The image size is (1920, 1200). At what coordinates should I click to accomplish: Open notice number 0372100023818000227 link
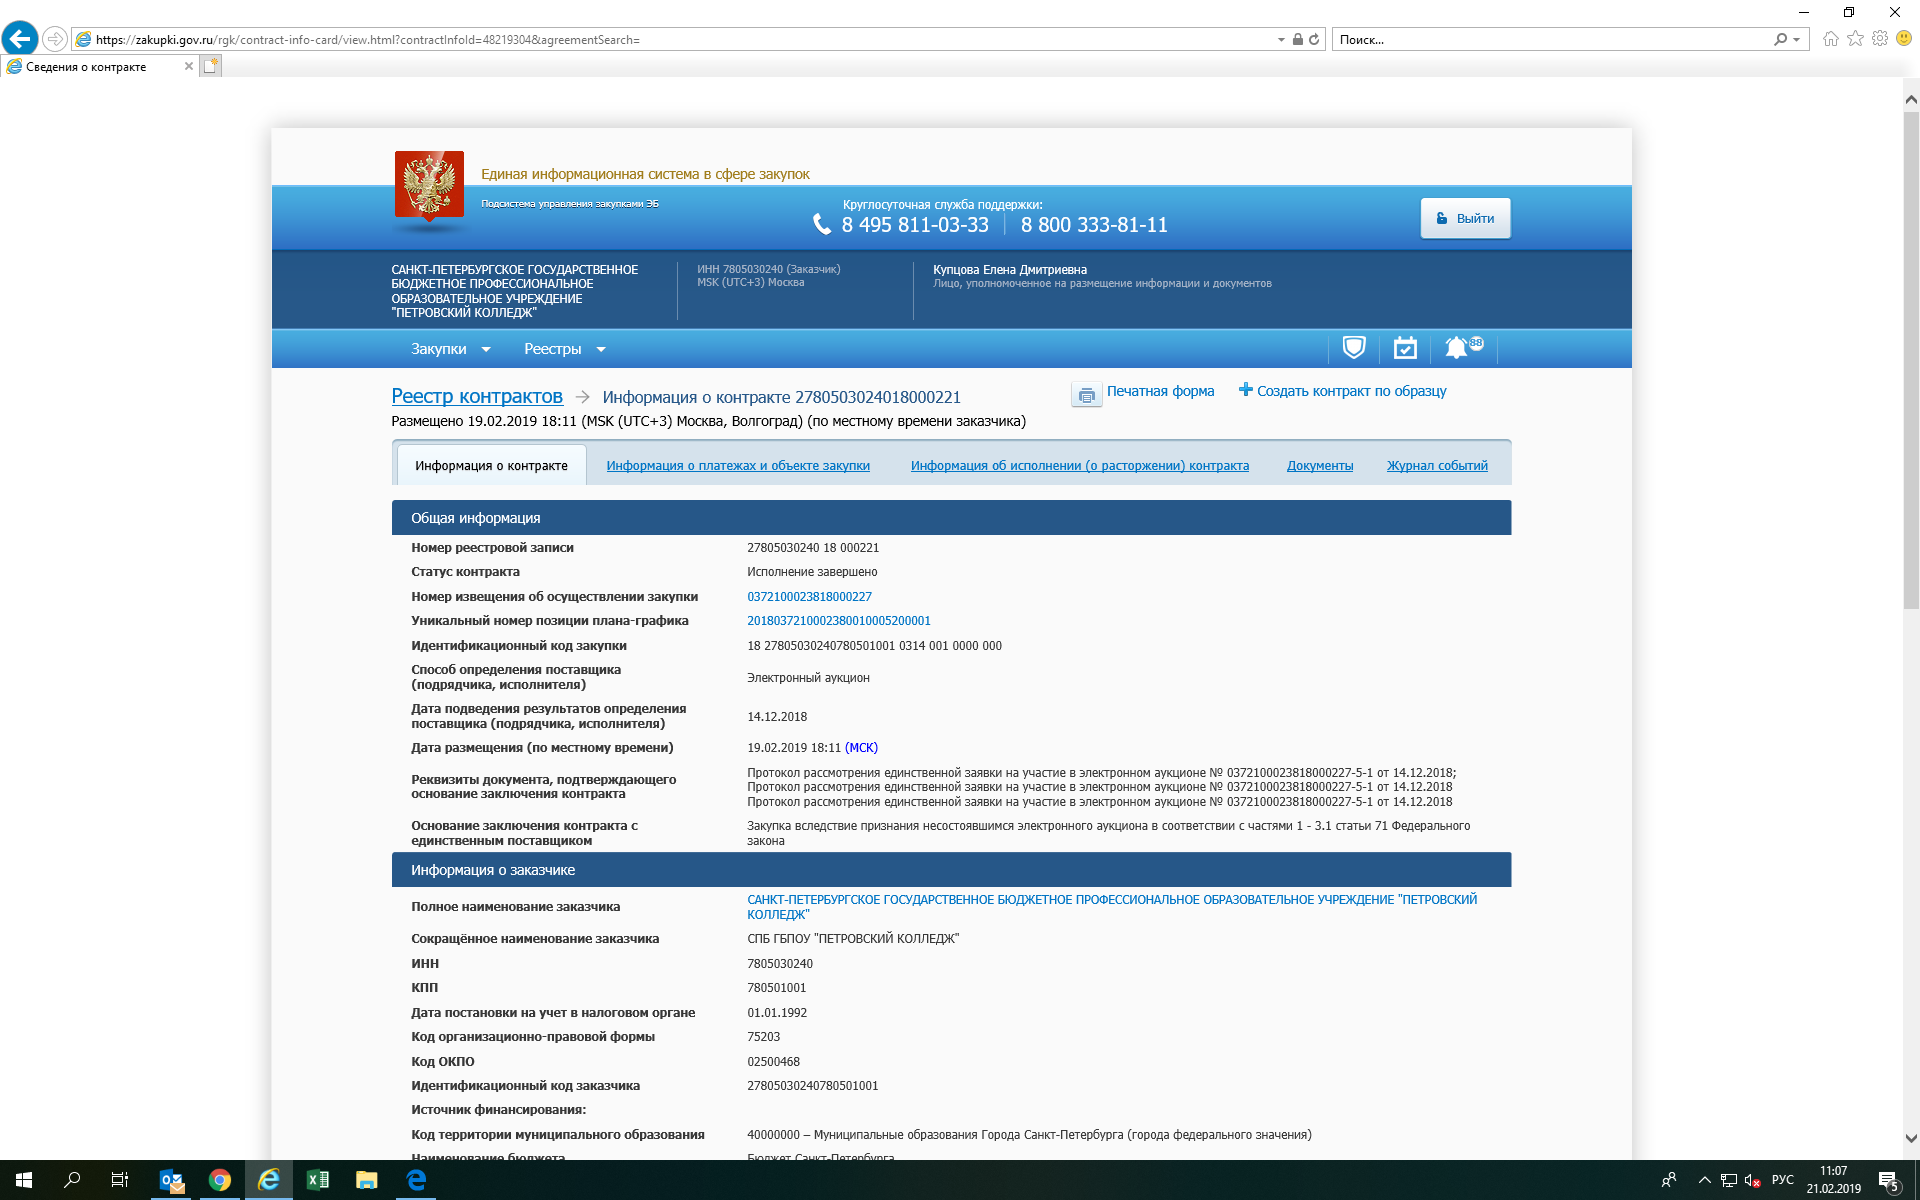pos(809,597)
